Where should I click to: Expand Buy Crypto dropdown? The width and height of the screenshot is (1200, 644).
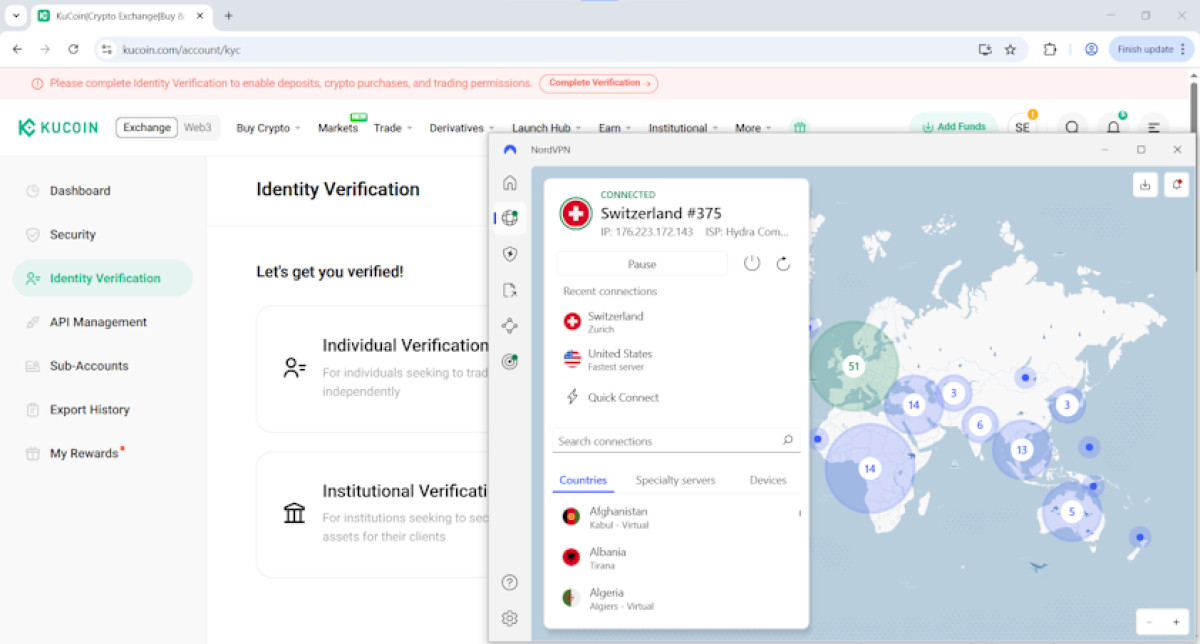(x=268, y=128)
